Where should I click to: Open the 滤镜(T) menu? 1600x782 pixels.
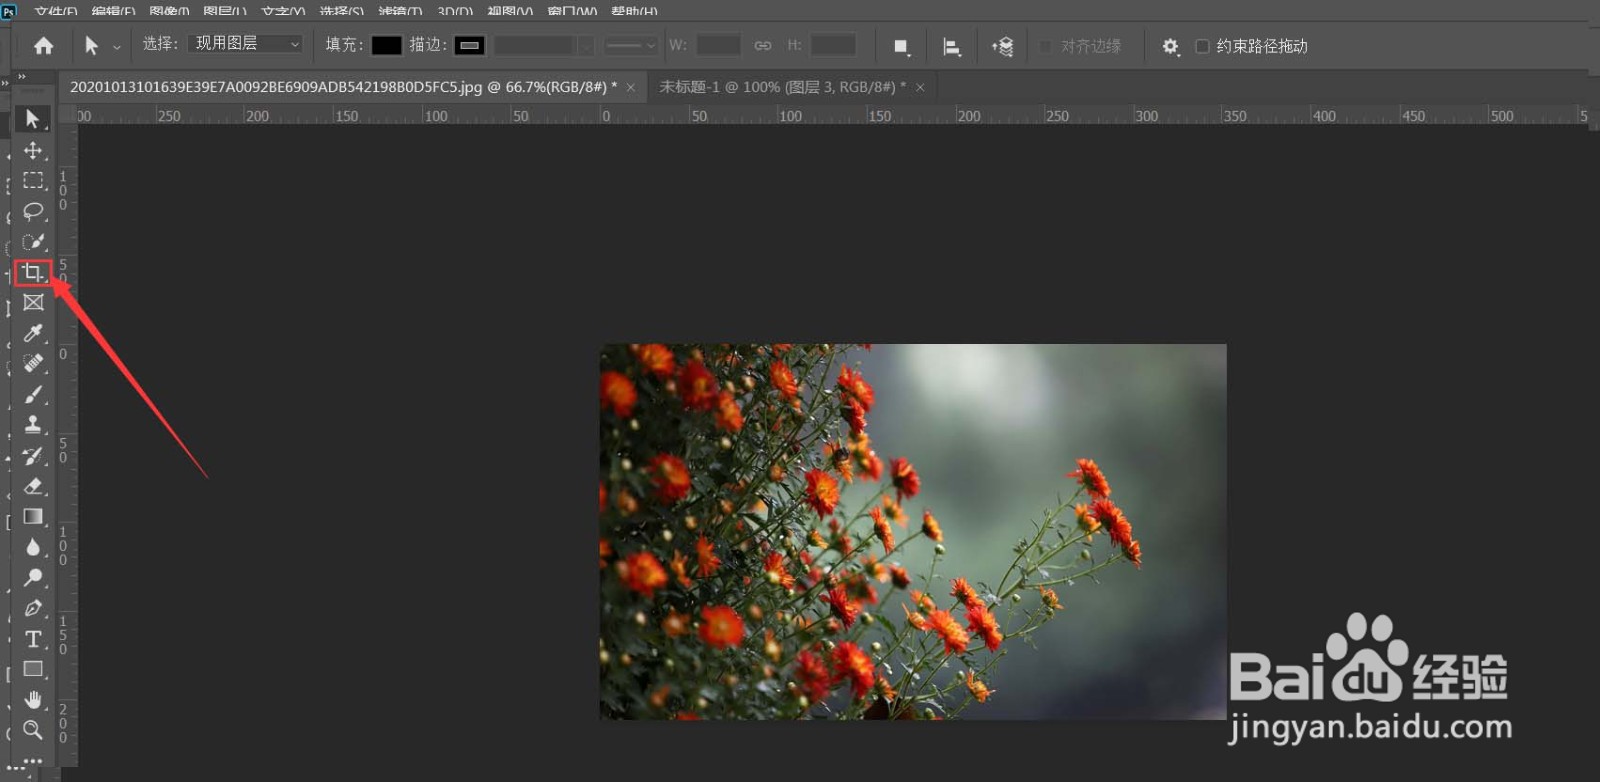[x=400, y=10]
